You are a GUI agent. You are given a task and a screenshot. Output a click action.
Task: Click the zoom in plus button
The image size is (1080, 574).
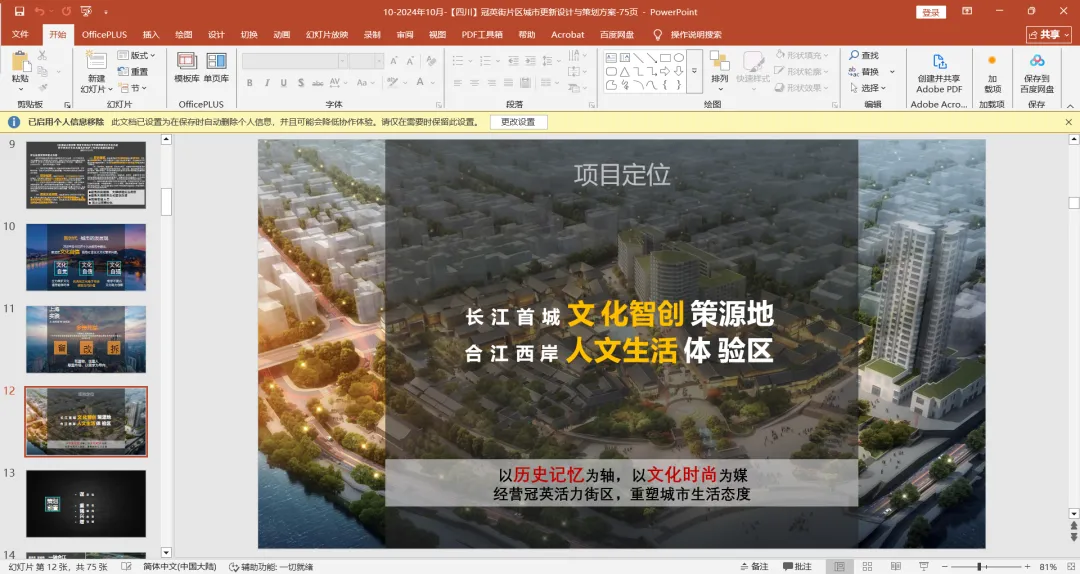(x=1028, y=566)
